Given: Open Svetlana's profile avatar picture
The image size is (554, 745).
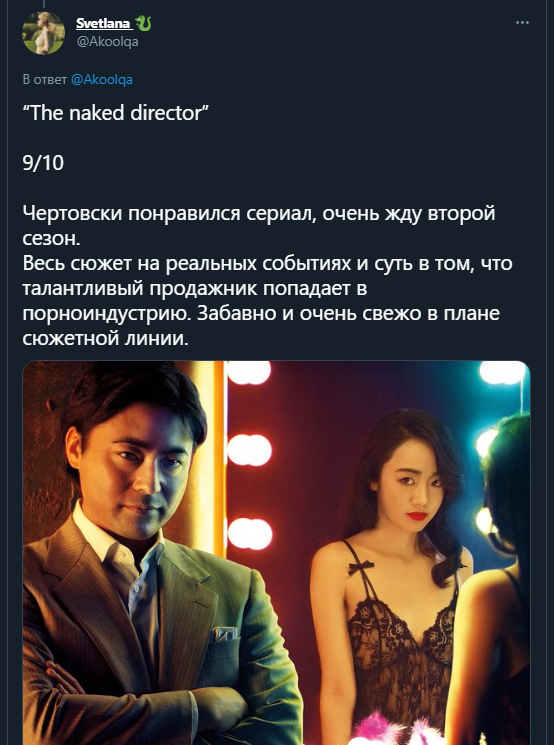Looking at the screenshot, I should (44, 33).
